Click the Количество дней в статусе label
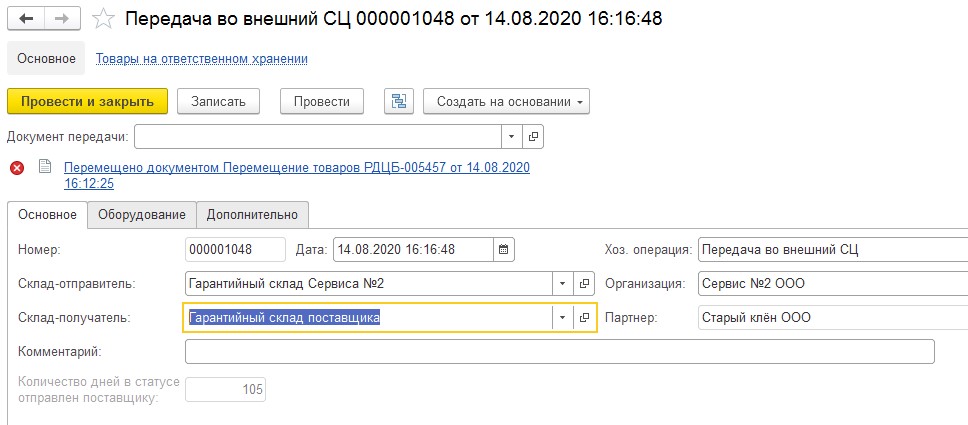 coord(99,390)
